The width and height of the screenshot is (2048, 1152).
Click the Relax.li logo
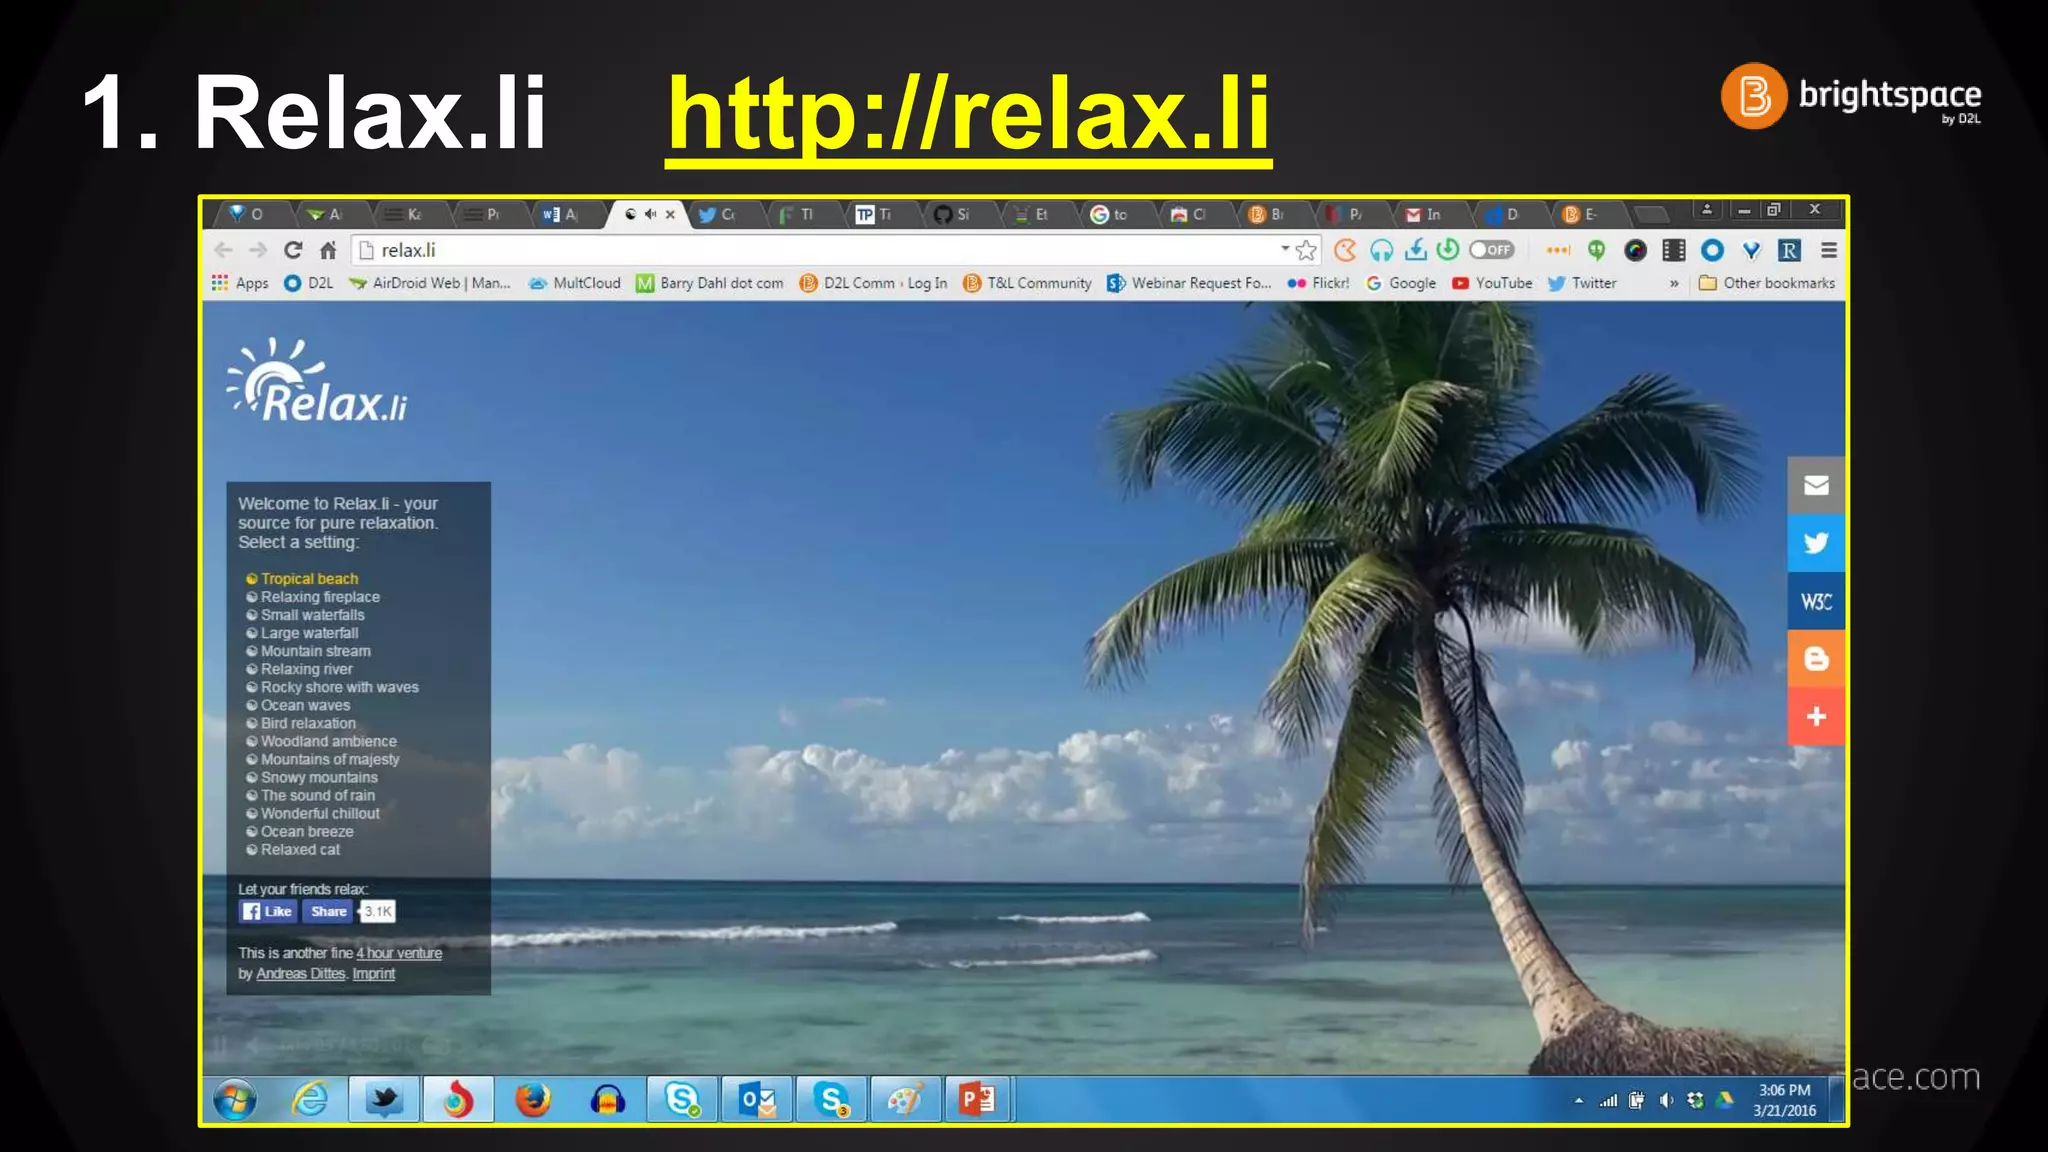pyautogui.click(x=317, y=381)
